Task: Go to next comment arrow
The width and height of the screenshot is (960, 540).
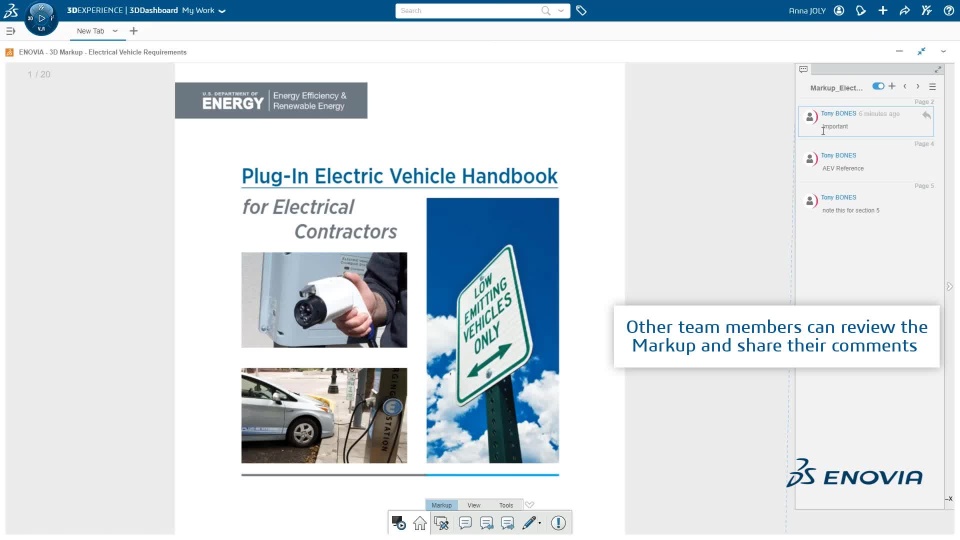Action: (x=918, y=86)
